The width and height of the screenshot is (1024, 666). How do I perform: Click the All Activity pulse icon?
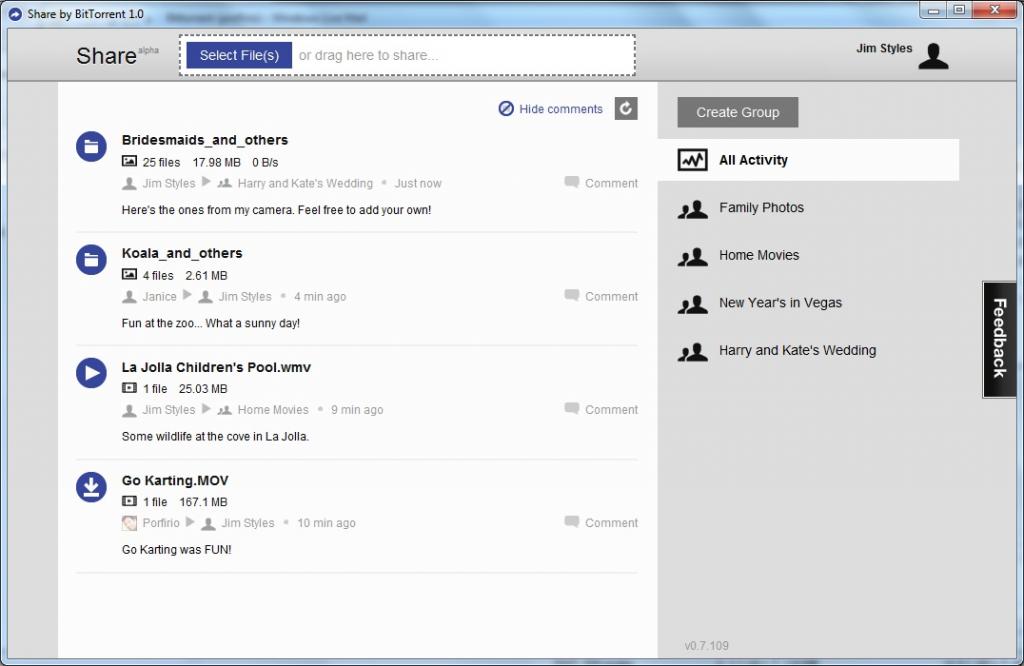(692, 160)
